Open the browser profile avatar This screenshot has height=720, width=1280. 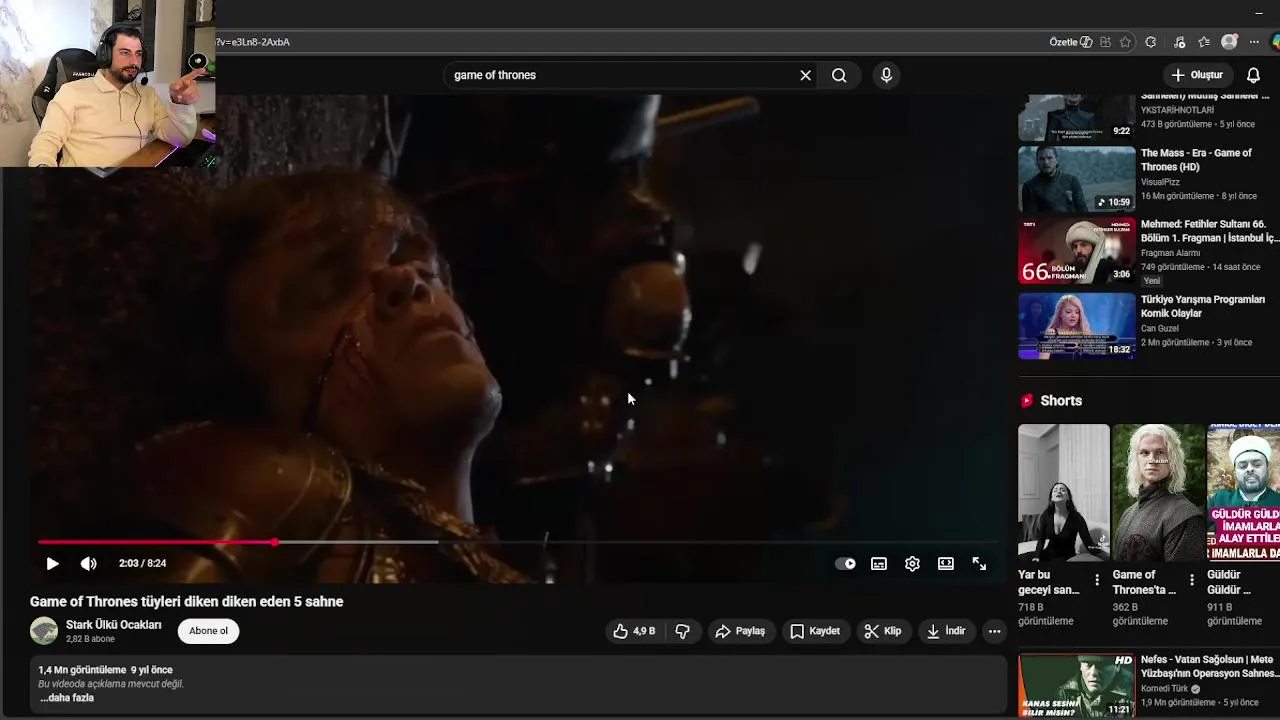(1229, 42)
